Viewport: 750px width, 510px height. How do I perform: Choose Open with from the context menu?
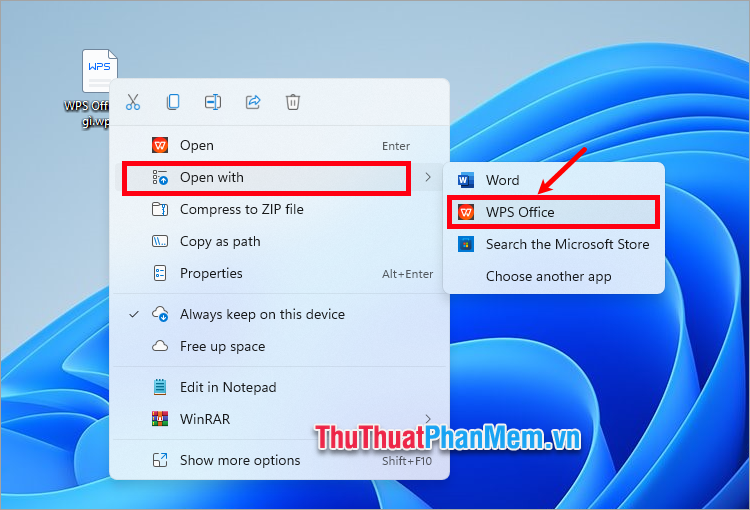click(280, 177)
